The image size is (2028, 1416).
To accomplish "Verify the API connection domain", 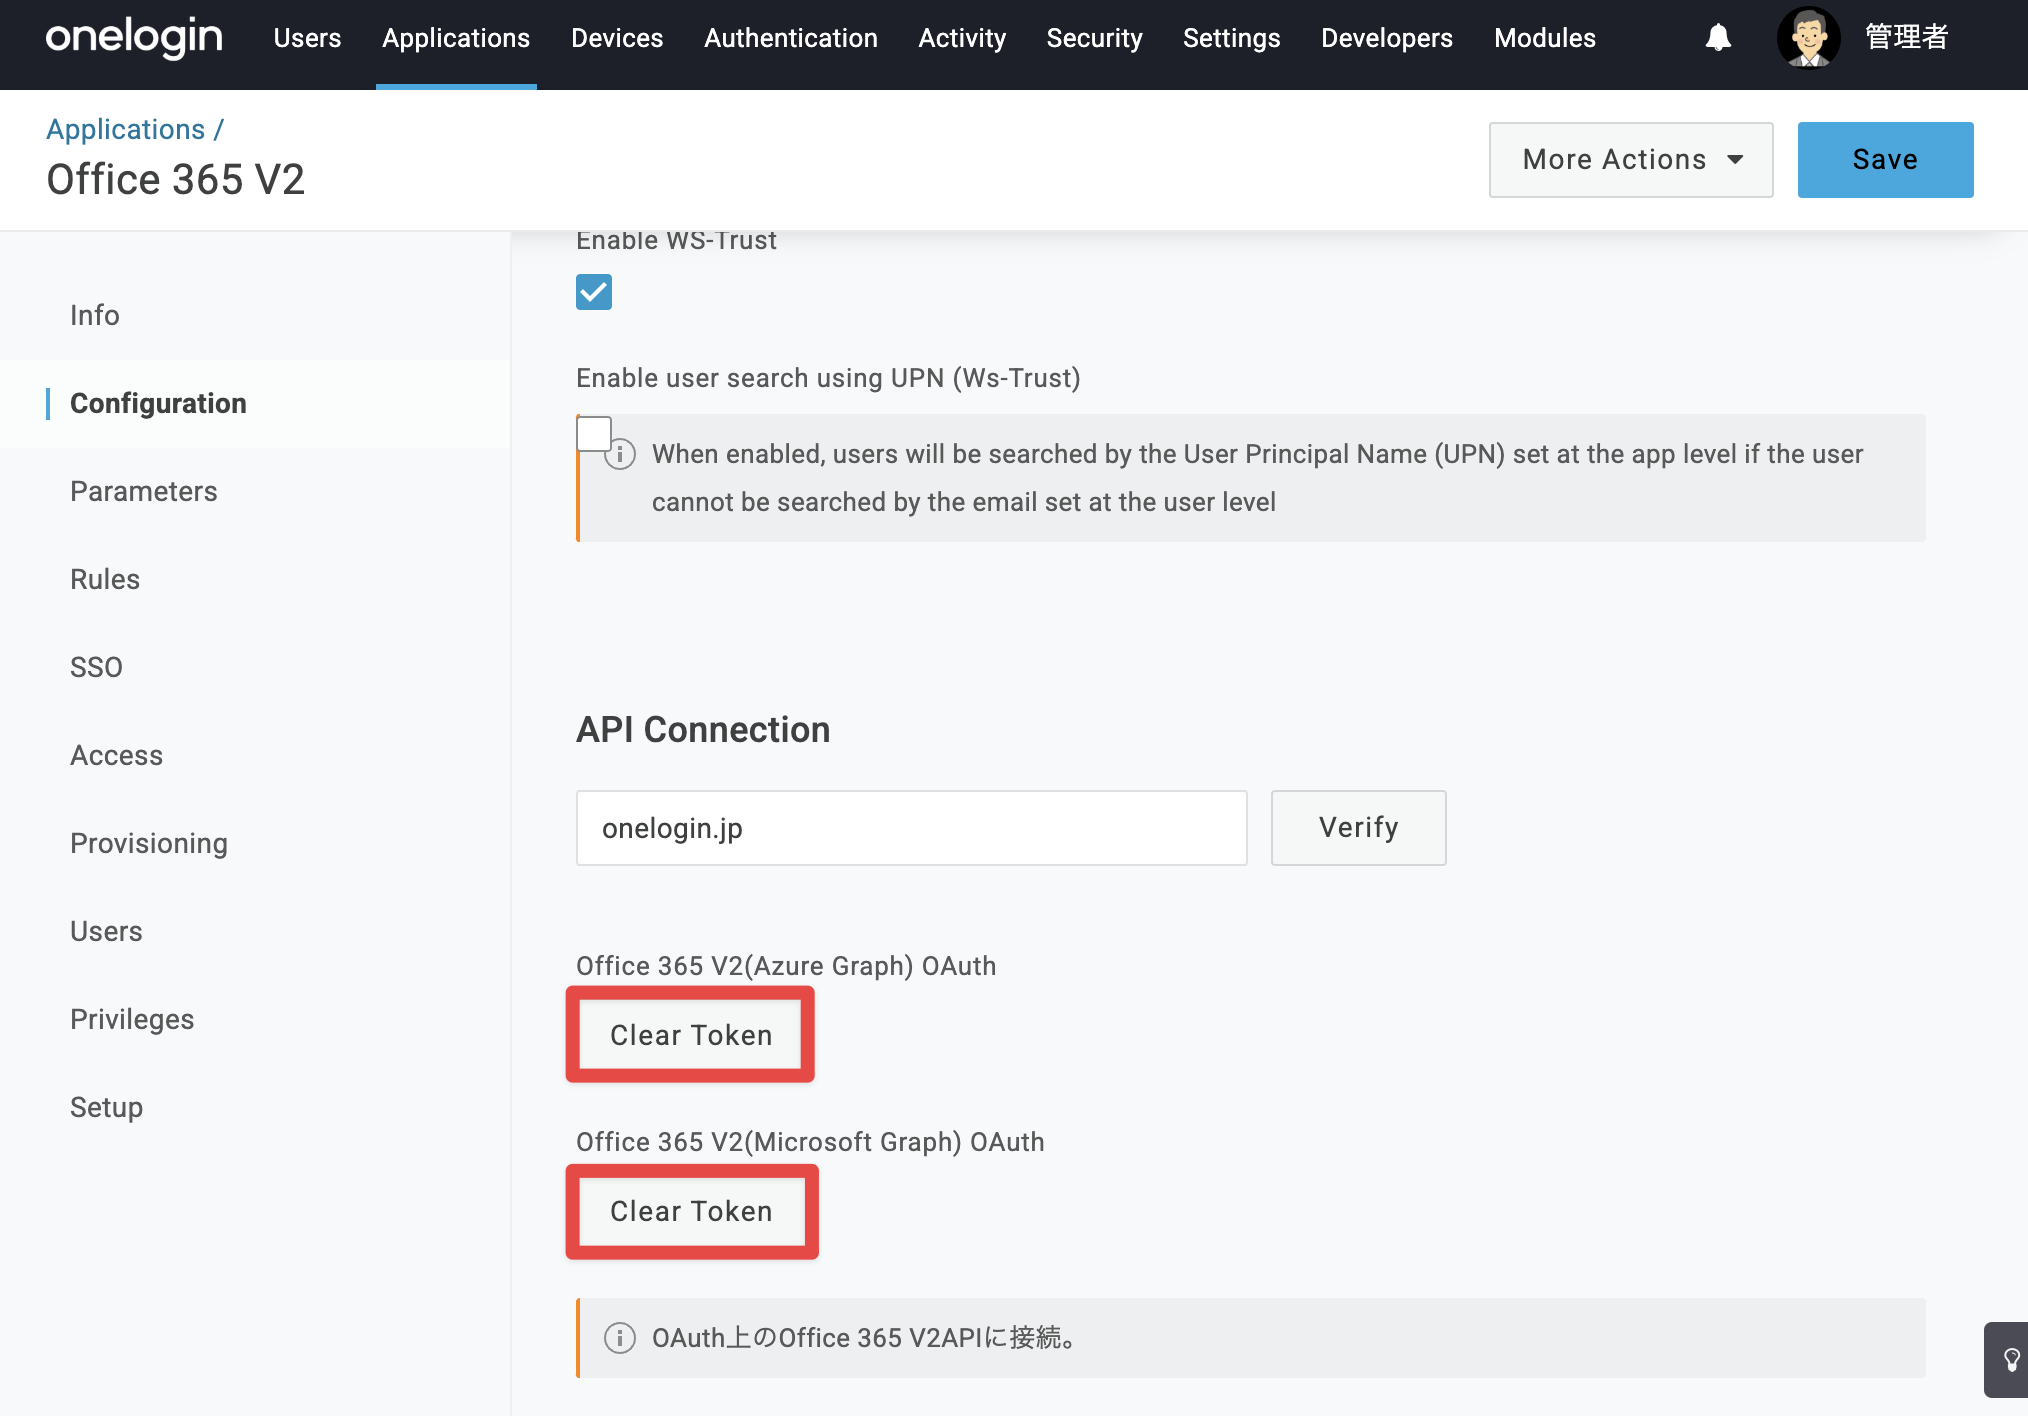I will pyautogui.click(x=1358, y=828).
